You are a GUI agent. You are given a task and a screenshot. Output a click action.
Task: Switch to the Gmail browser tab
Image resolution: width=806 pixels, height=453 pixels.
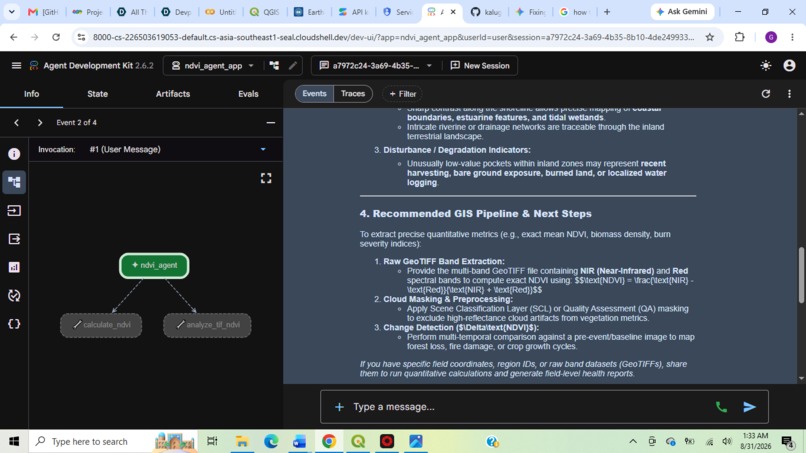[43, 11]
